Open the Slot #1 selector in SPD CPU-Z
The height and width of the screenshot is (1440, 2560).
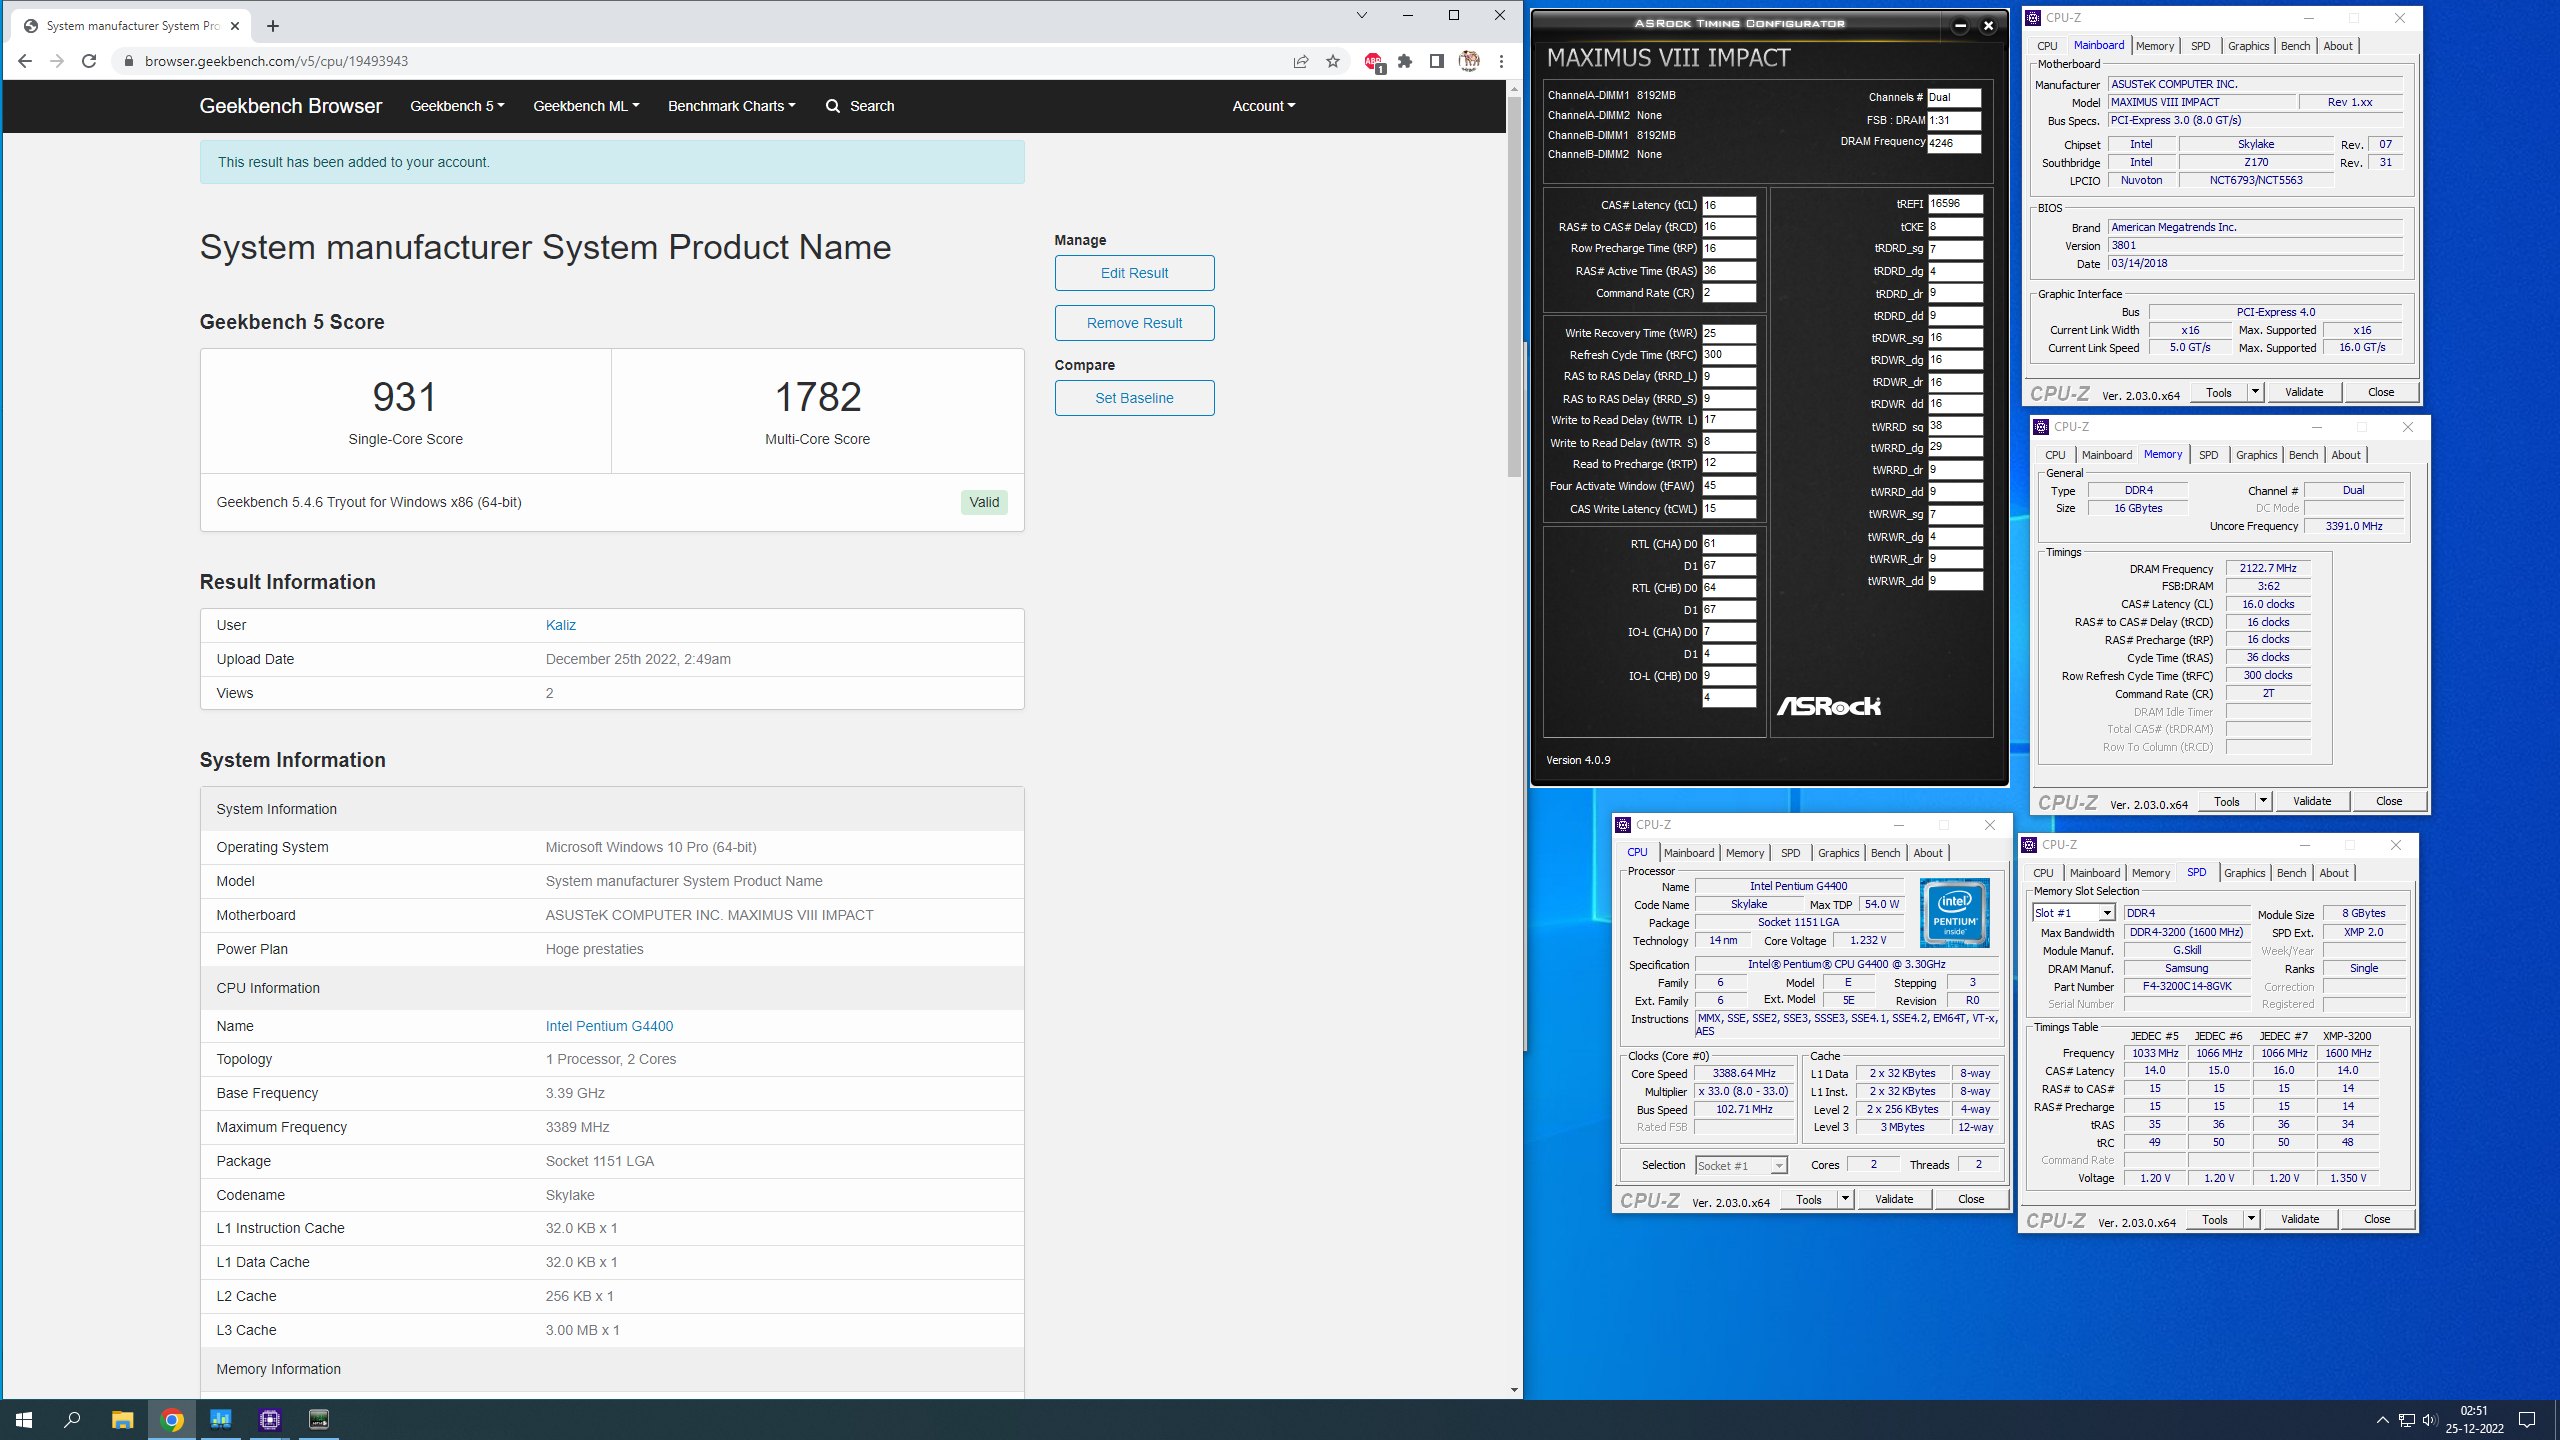pos(2074,913)
